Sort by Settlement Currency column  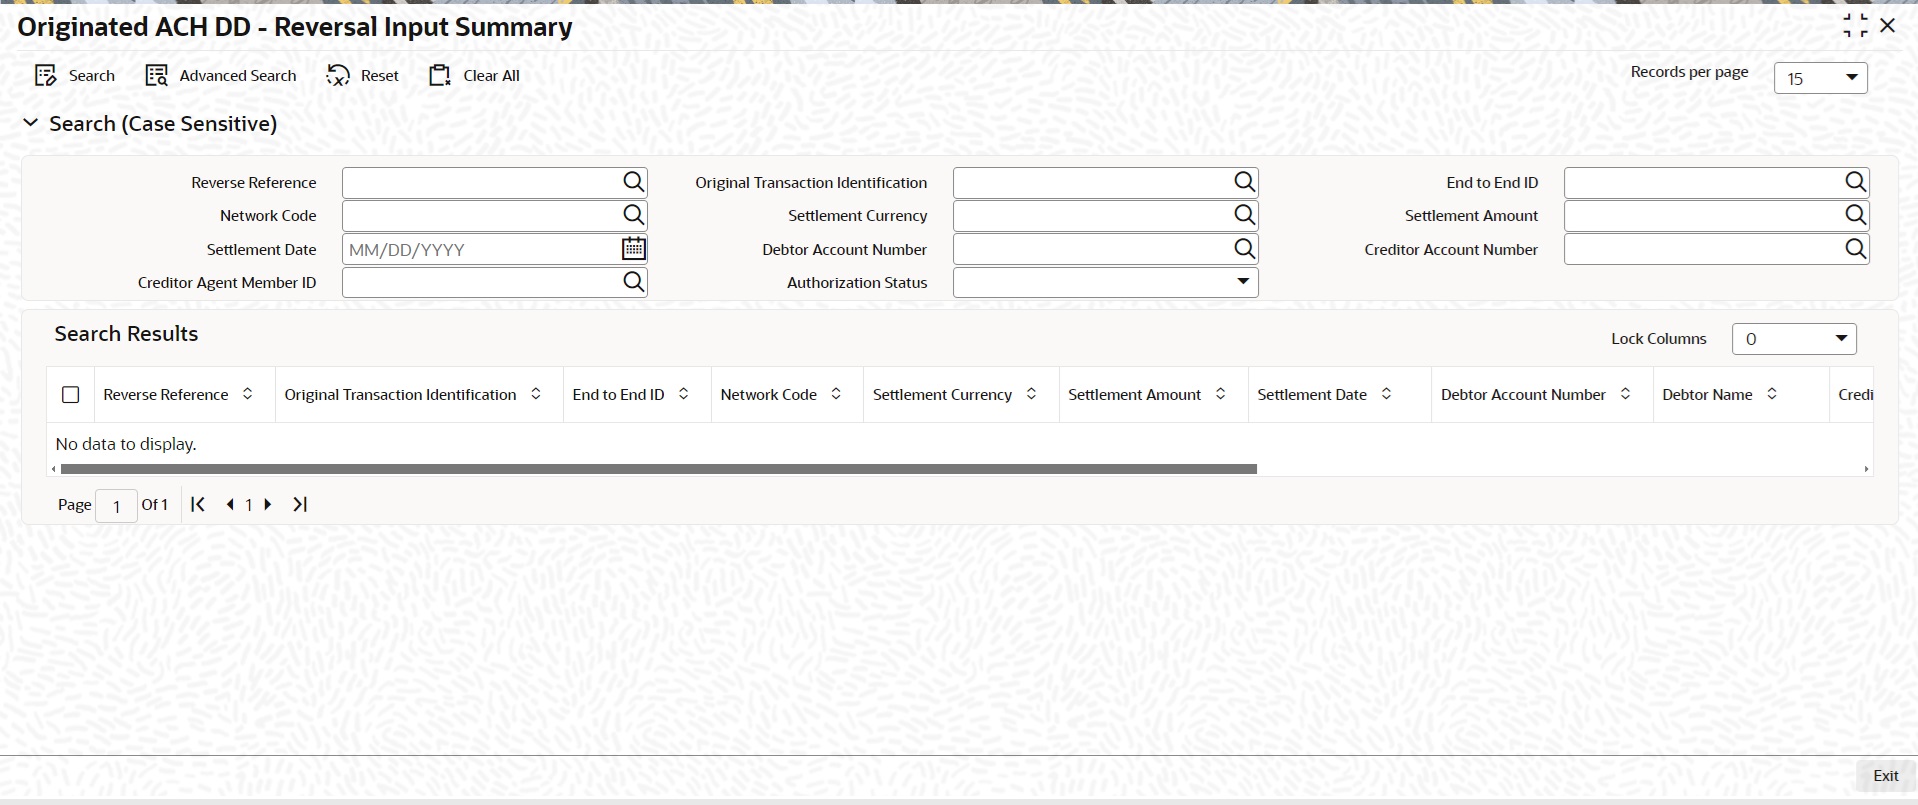point(1031,394)
